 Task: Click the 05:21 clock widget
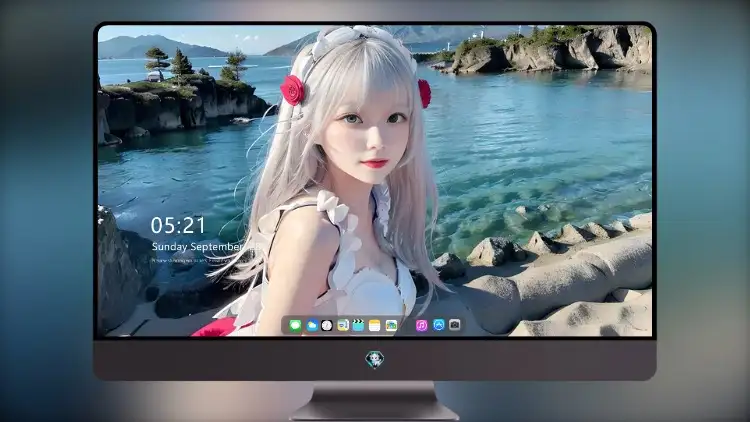point(178,225)
